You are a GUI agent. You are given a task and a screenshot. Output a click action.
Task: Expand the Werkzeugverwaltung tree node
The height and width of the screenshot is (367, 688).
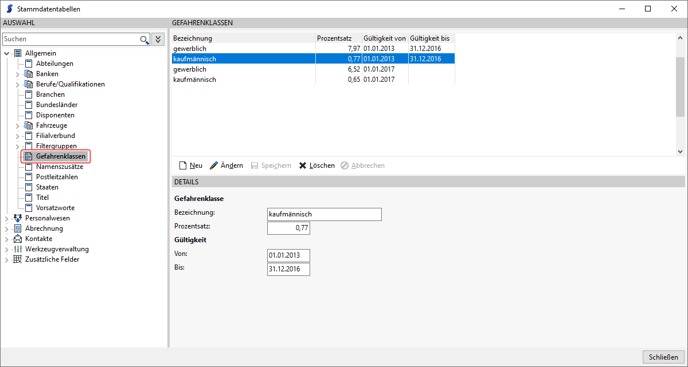point(7,249)
